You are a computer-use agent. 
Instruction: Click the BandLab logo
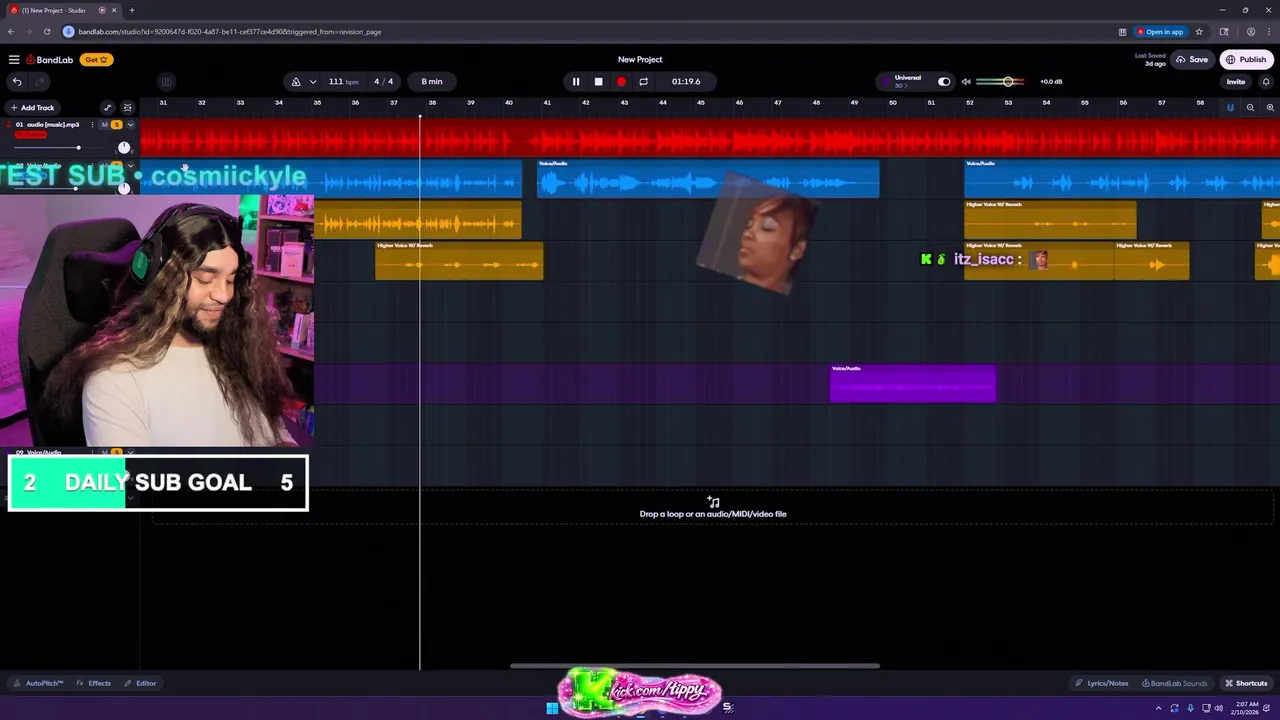[50, 60]
